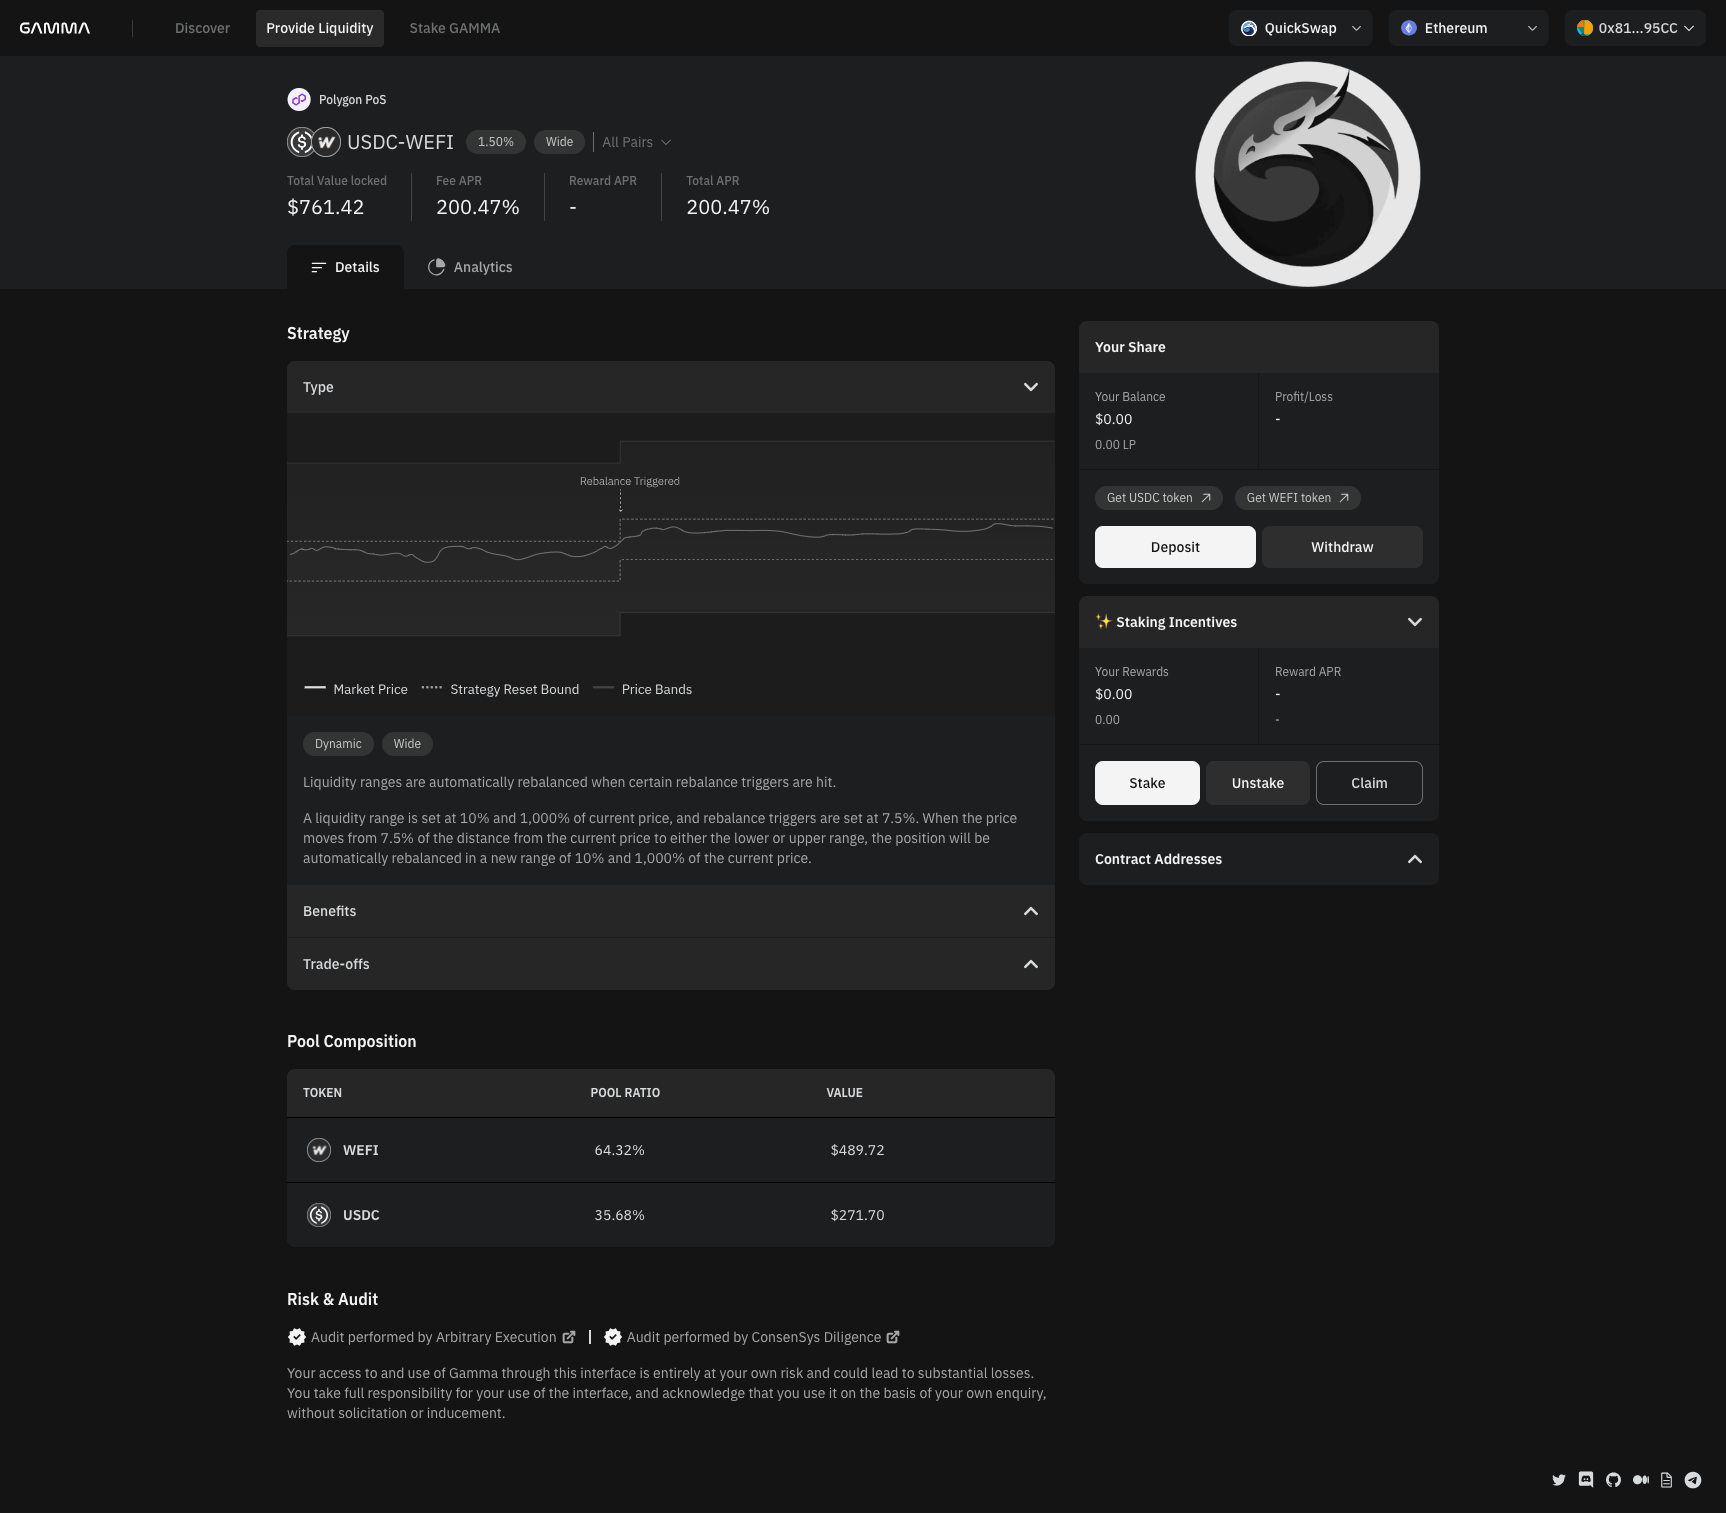Open the Provide Liquidity page
The height and width of the screenshot is (1514, 1726).
tap(320, 28)
